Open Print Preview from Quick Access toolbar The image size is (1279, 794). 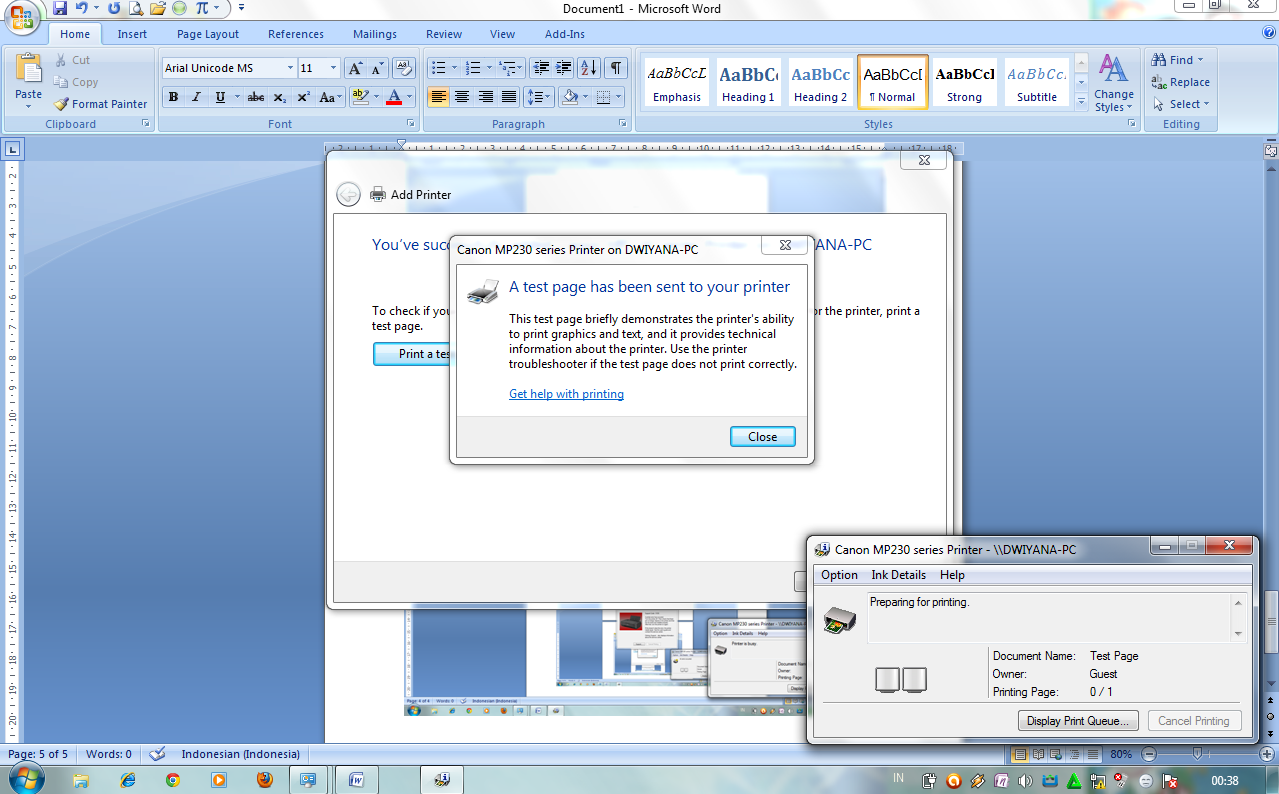[x=135, y=8]
